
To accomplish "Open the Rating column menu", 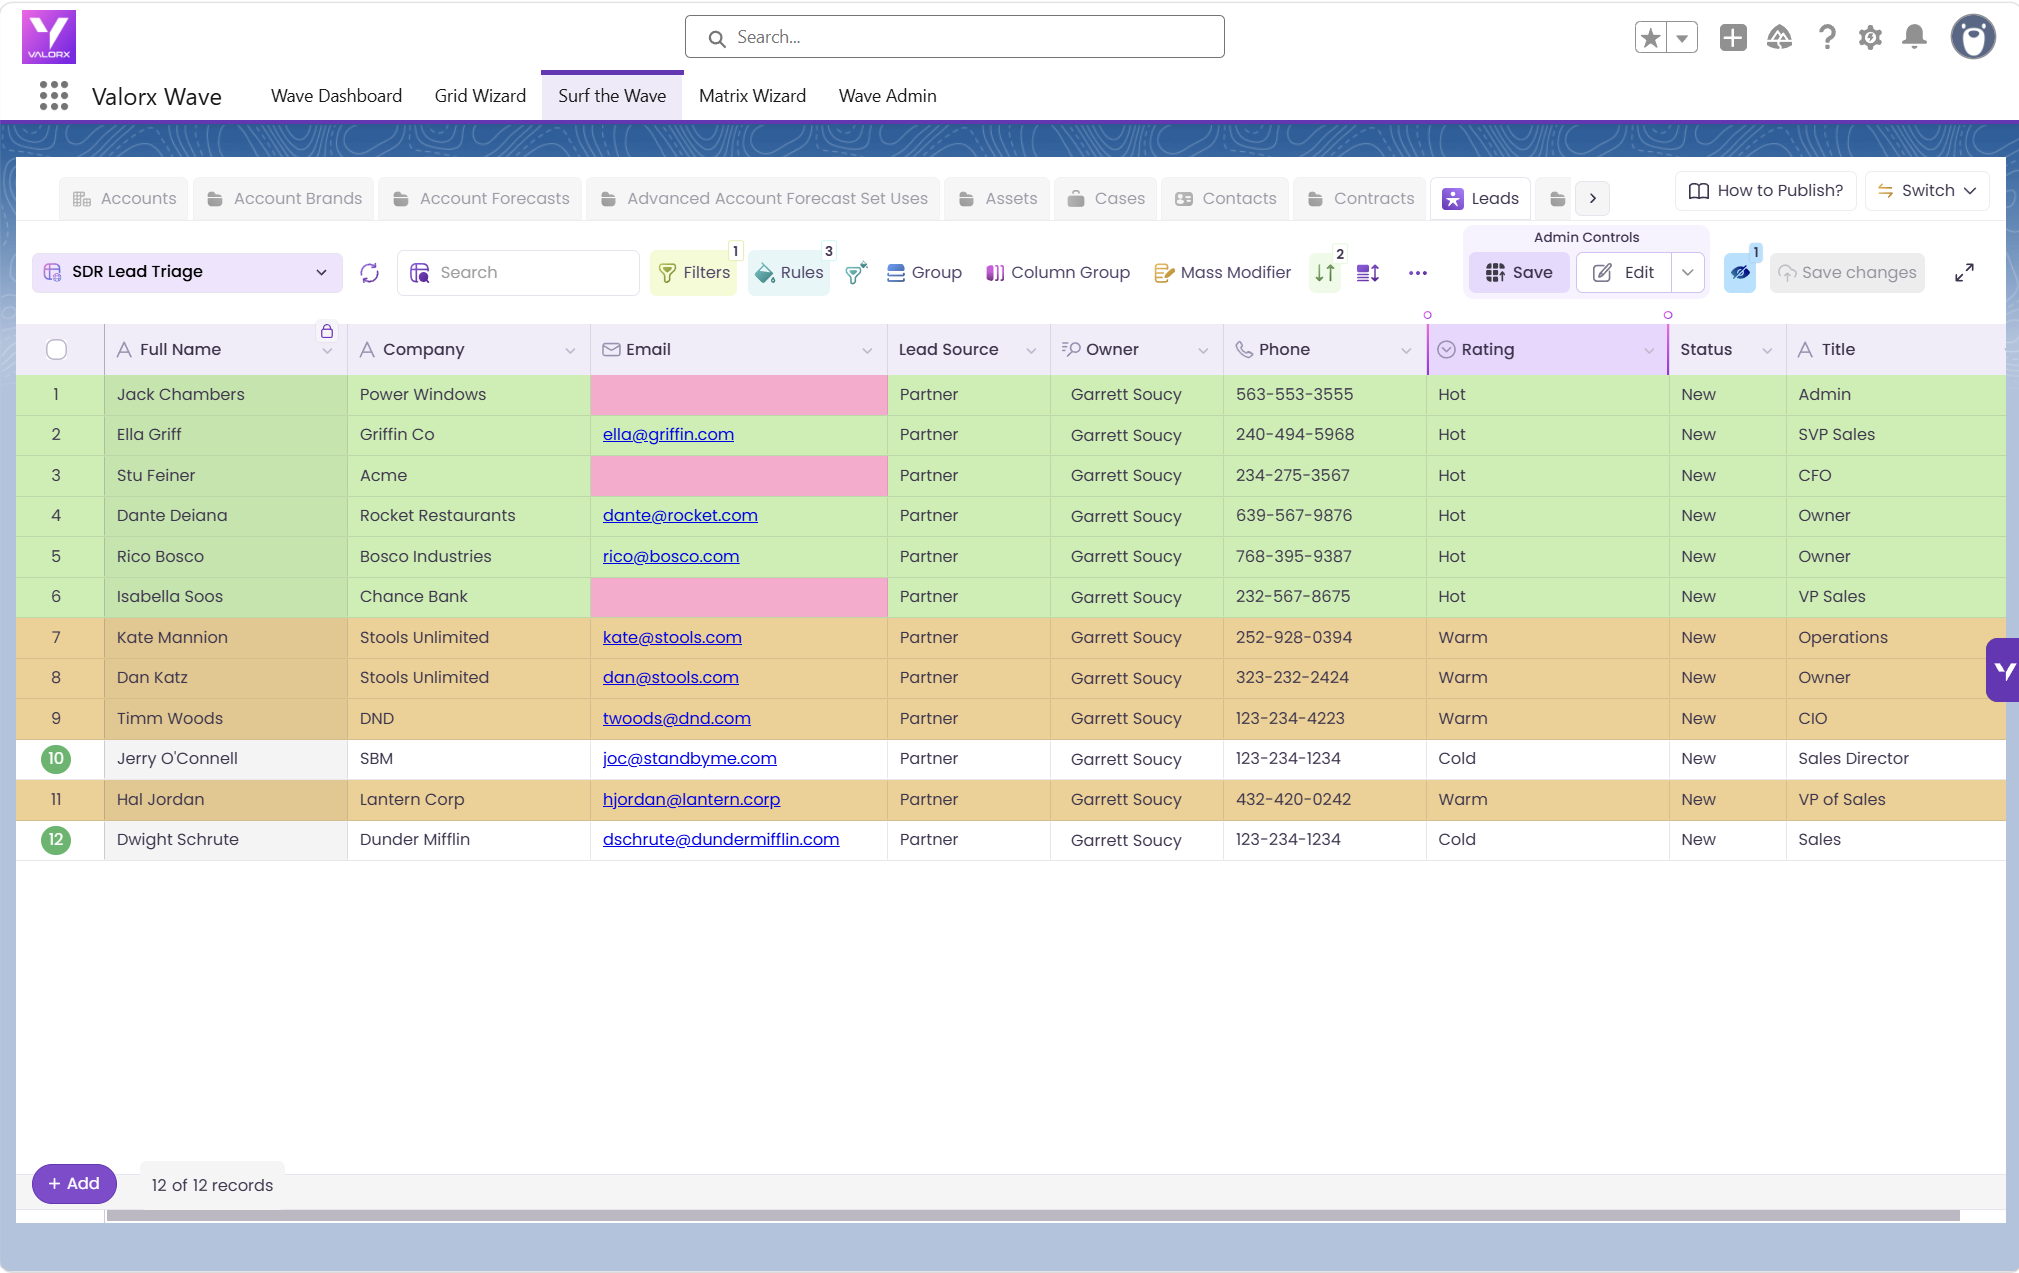I will [1649, 351].
